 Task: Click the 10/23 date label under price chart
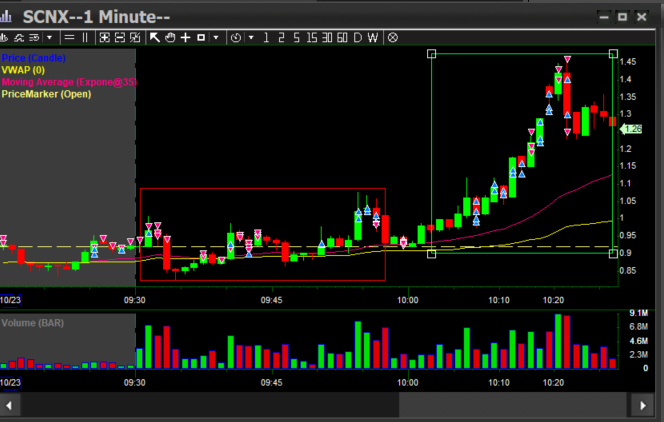(10, 300)
